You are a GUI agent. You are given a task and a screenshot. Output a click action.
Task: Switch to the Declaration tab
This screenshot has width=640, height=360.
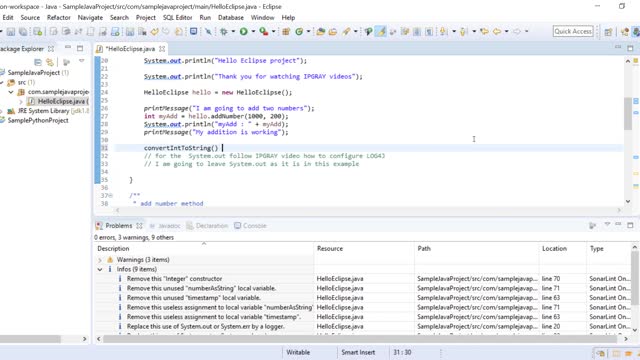(x=207, y=226)
